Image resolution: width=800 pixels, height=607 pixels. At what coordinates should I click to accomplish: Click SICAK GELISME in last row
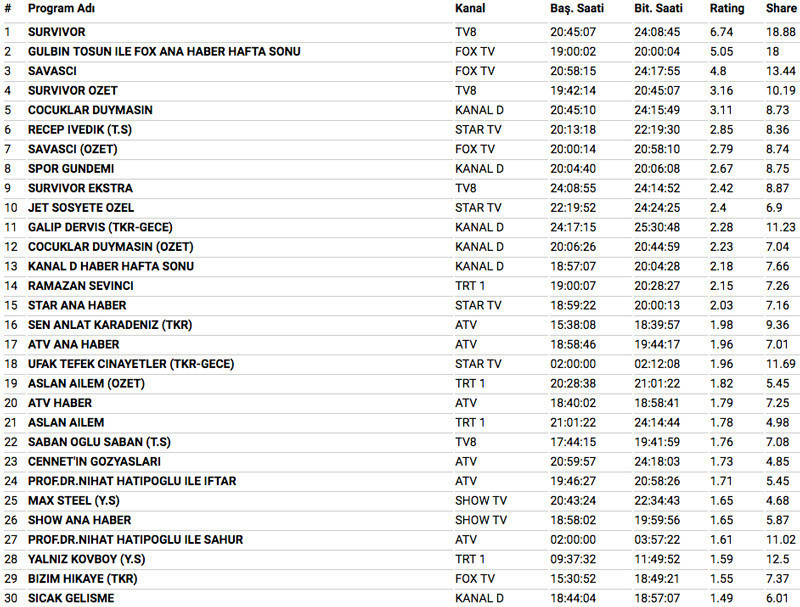[x=70, y=599]
